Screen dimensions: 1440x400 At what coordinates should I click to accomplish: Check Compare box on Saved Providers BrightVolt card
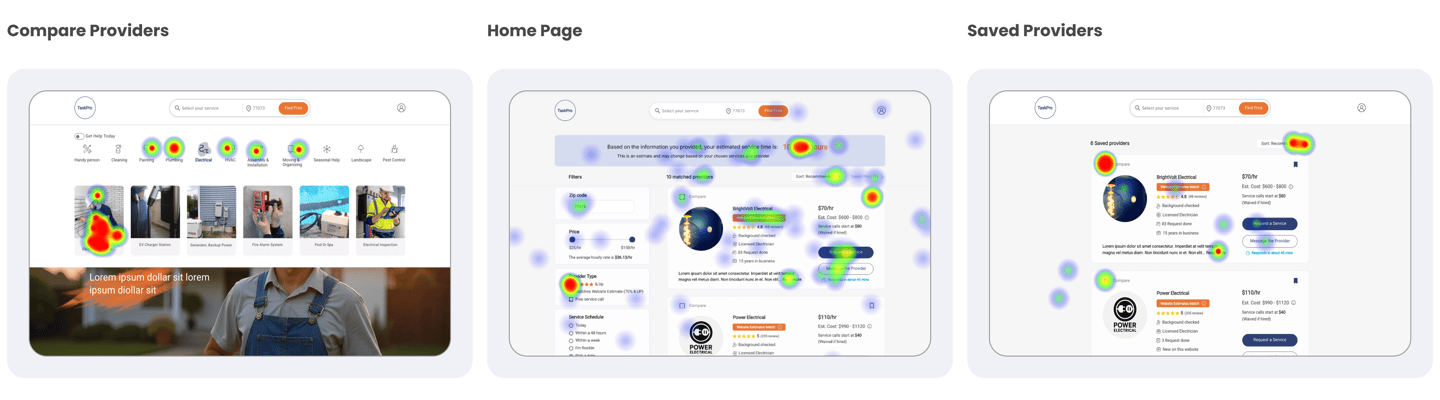click(1105, 164)
